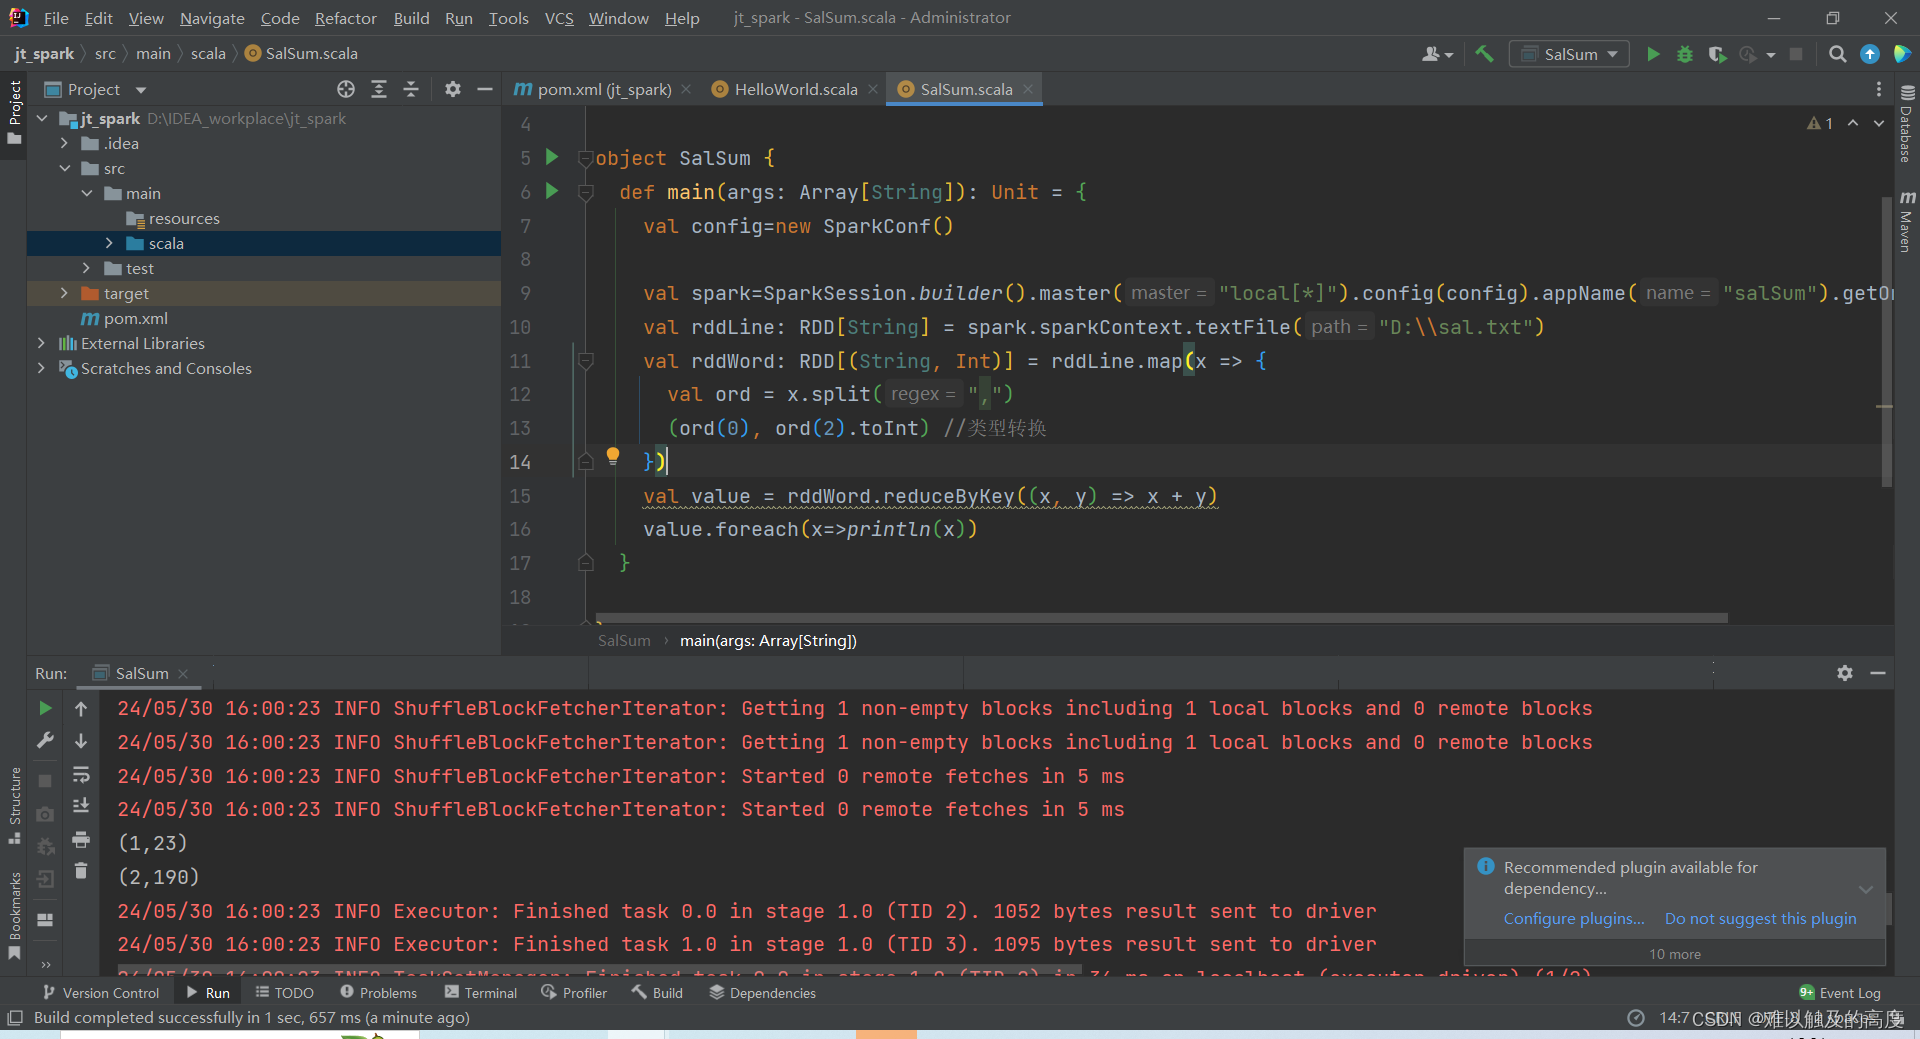Open Profiler tool window
This screenshot has height=1039, width=1920.
pyautogui.click(x=574, y=992)
